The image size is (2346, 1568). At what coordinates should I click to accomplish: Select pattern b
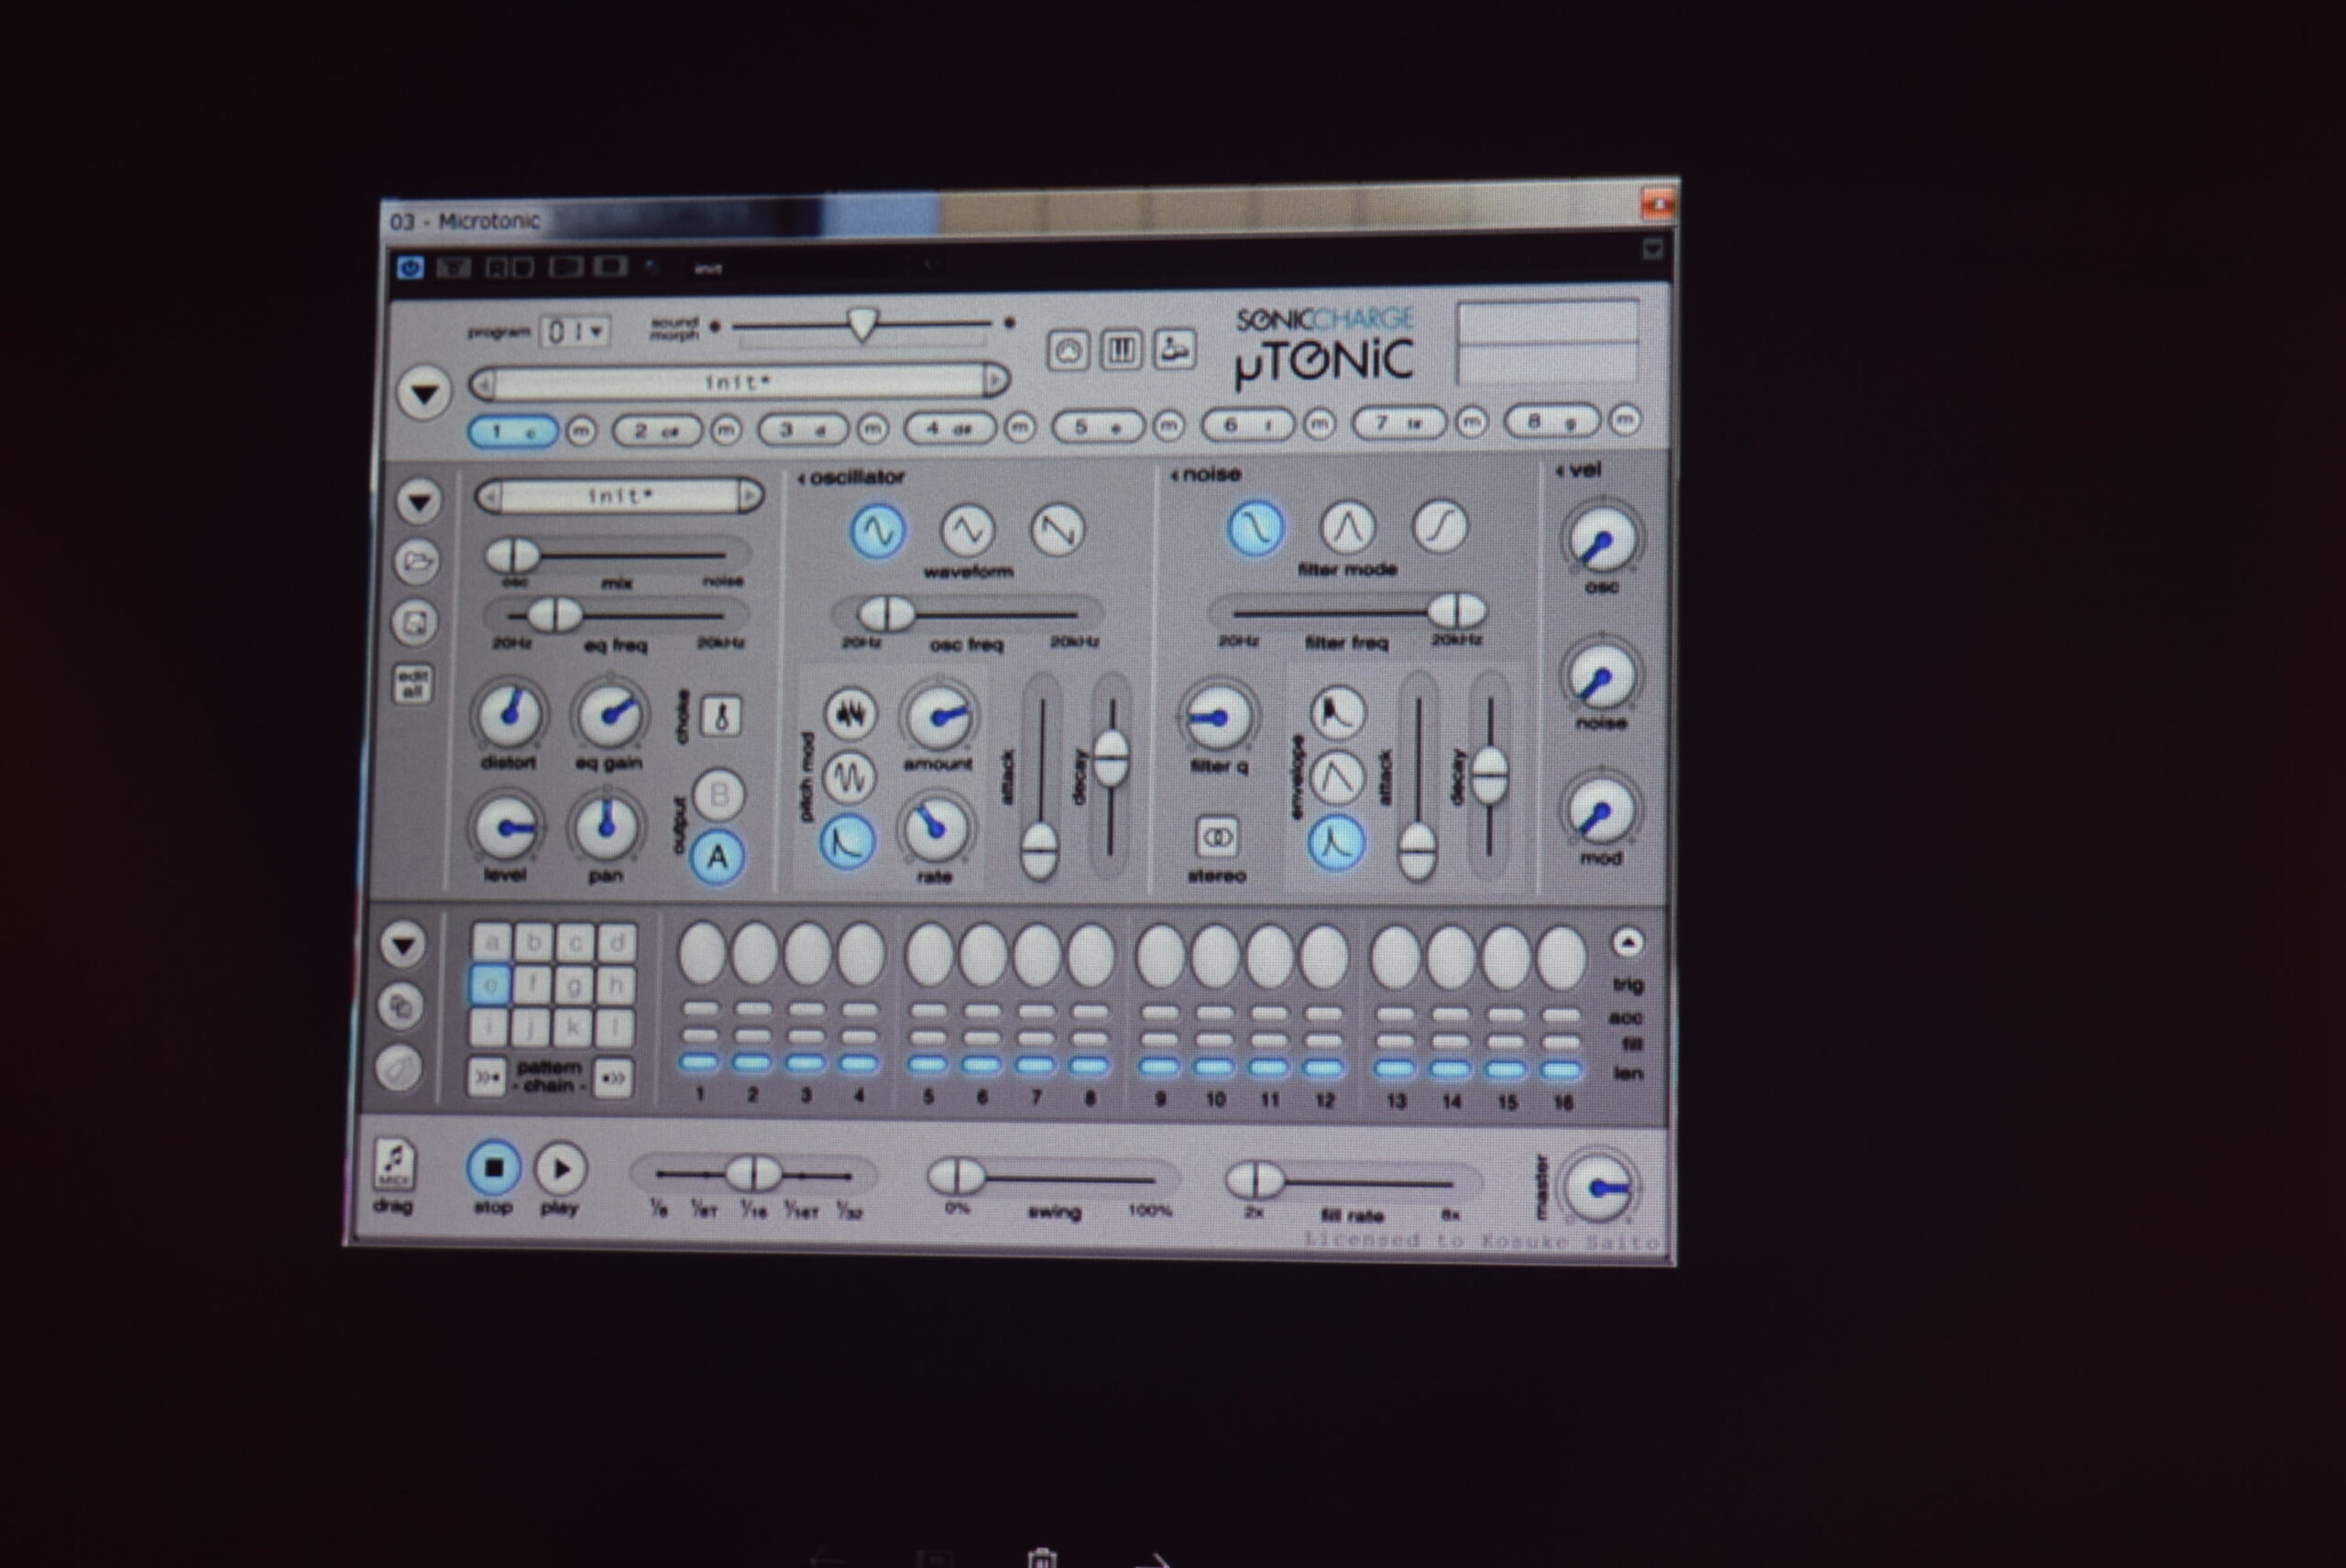pos(533,942)
